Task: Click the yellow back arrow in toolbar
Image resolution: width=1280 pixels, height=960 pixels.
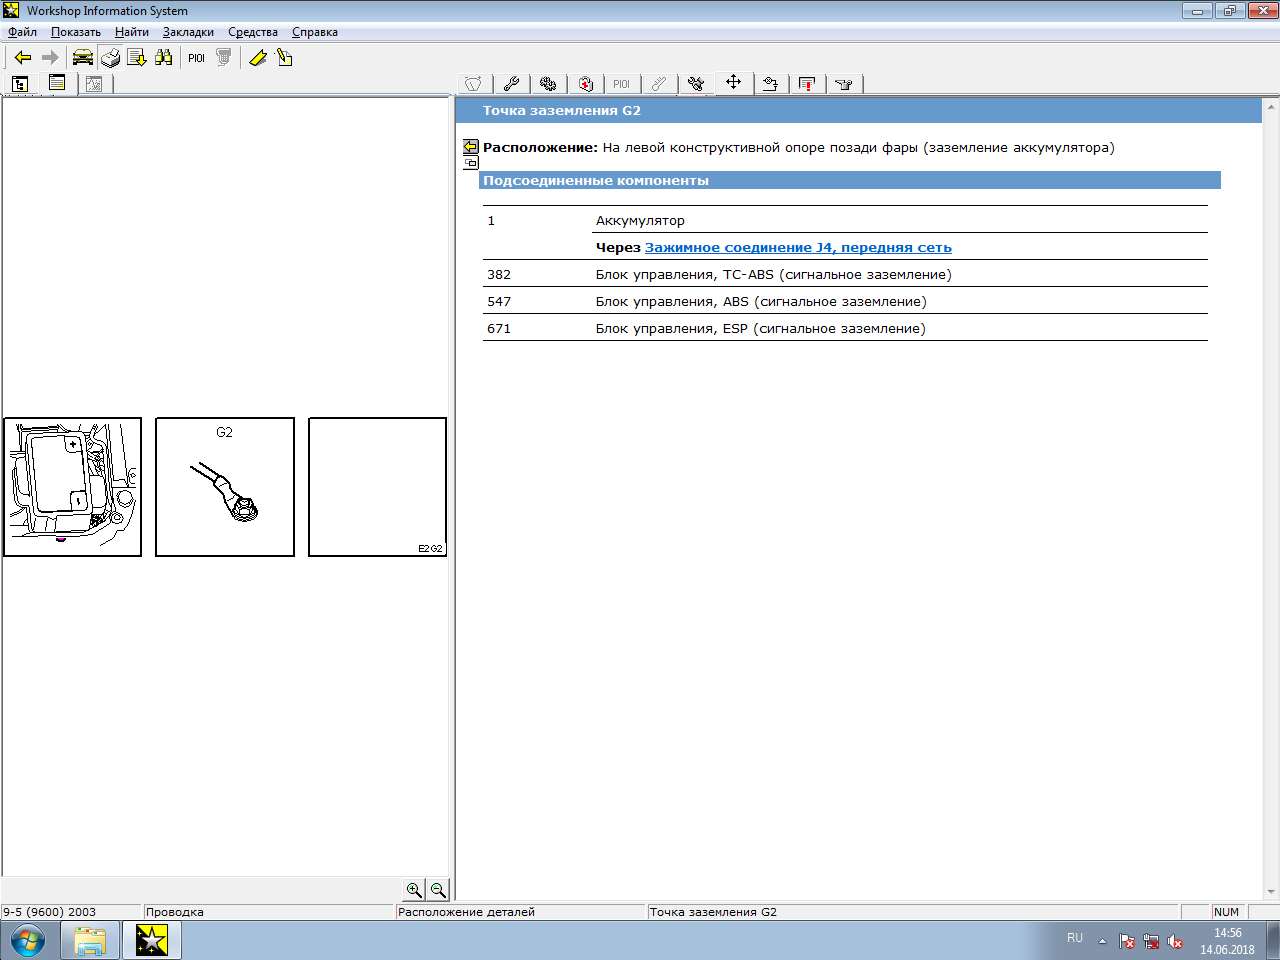Action: pos(23,58)
